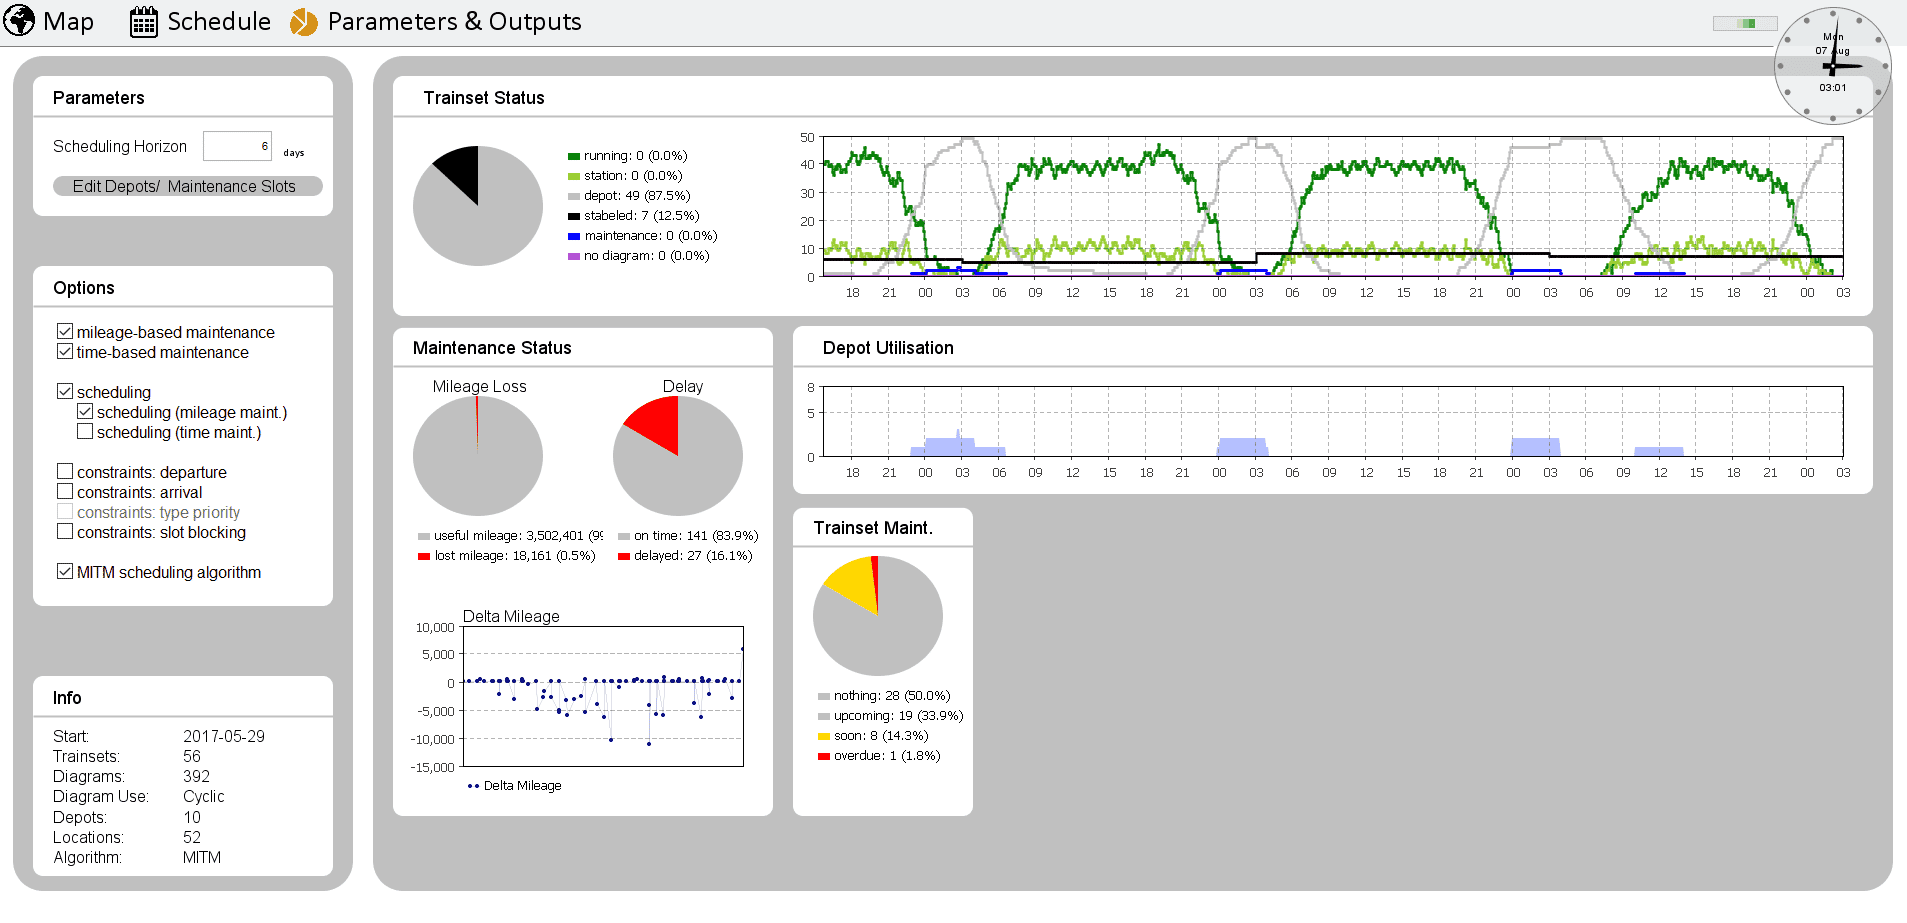Click the calendar Schedule icon
The width and height of the screenshot is (1907, 923).
click(x=144, y=22)
